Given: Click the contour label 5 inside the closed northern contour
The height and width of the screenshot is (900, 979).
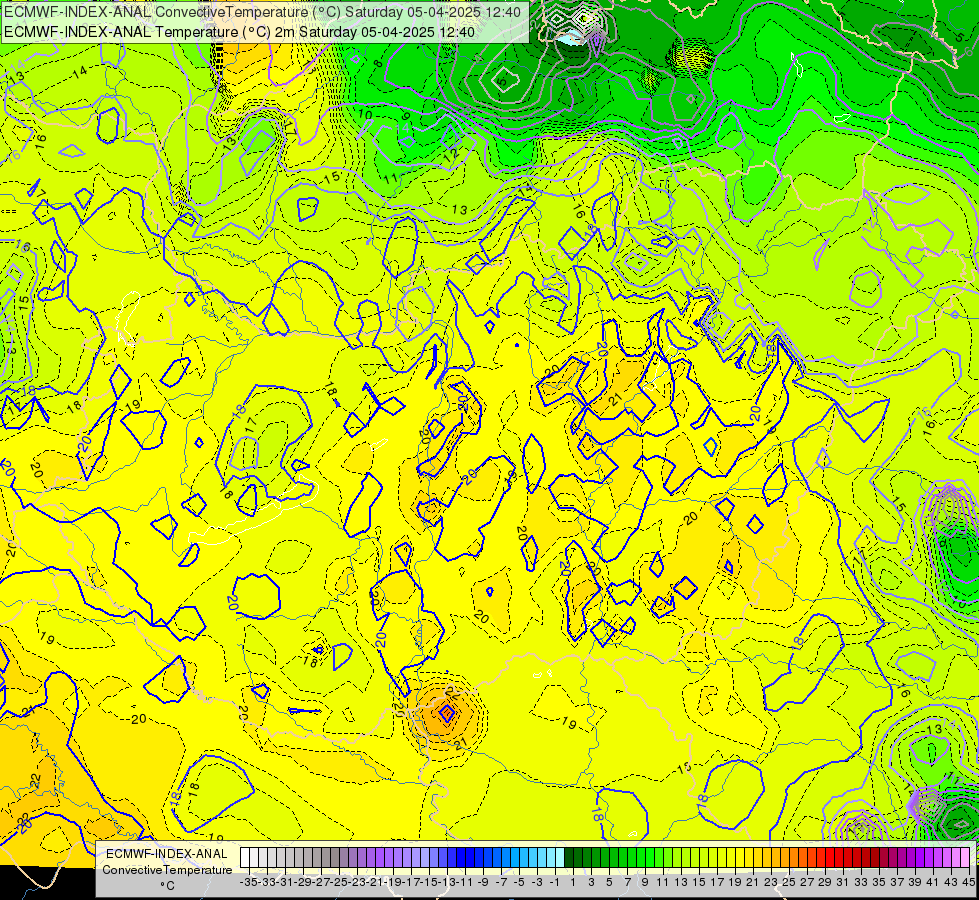Looking at the screenshot, I should point(502,80).
